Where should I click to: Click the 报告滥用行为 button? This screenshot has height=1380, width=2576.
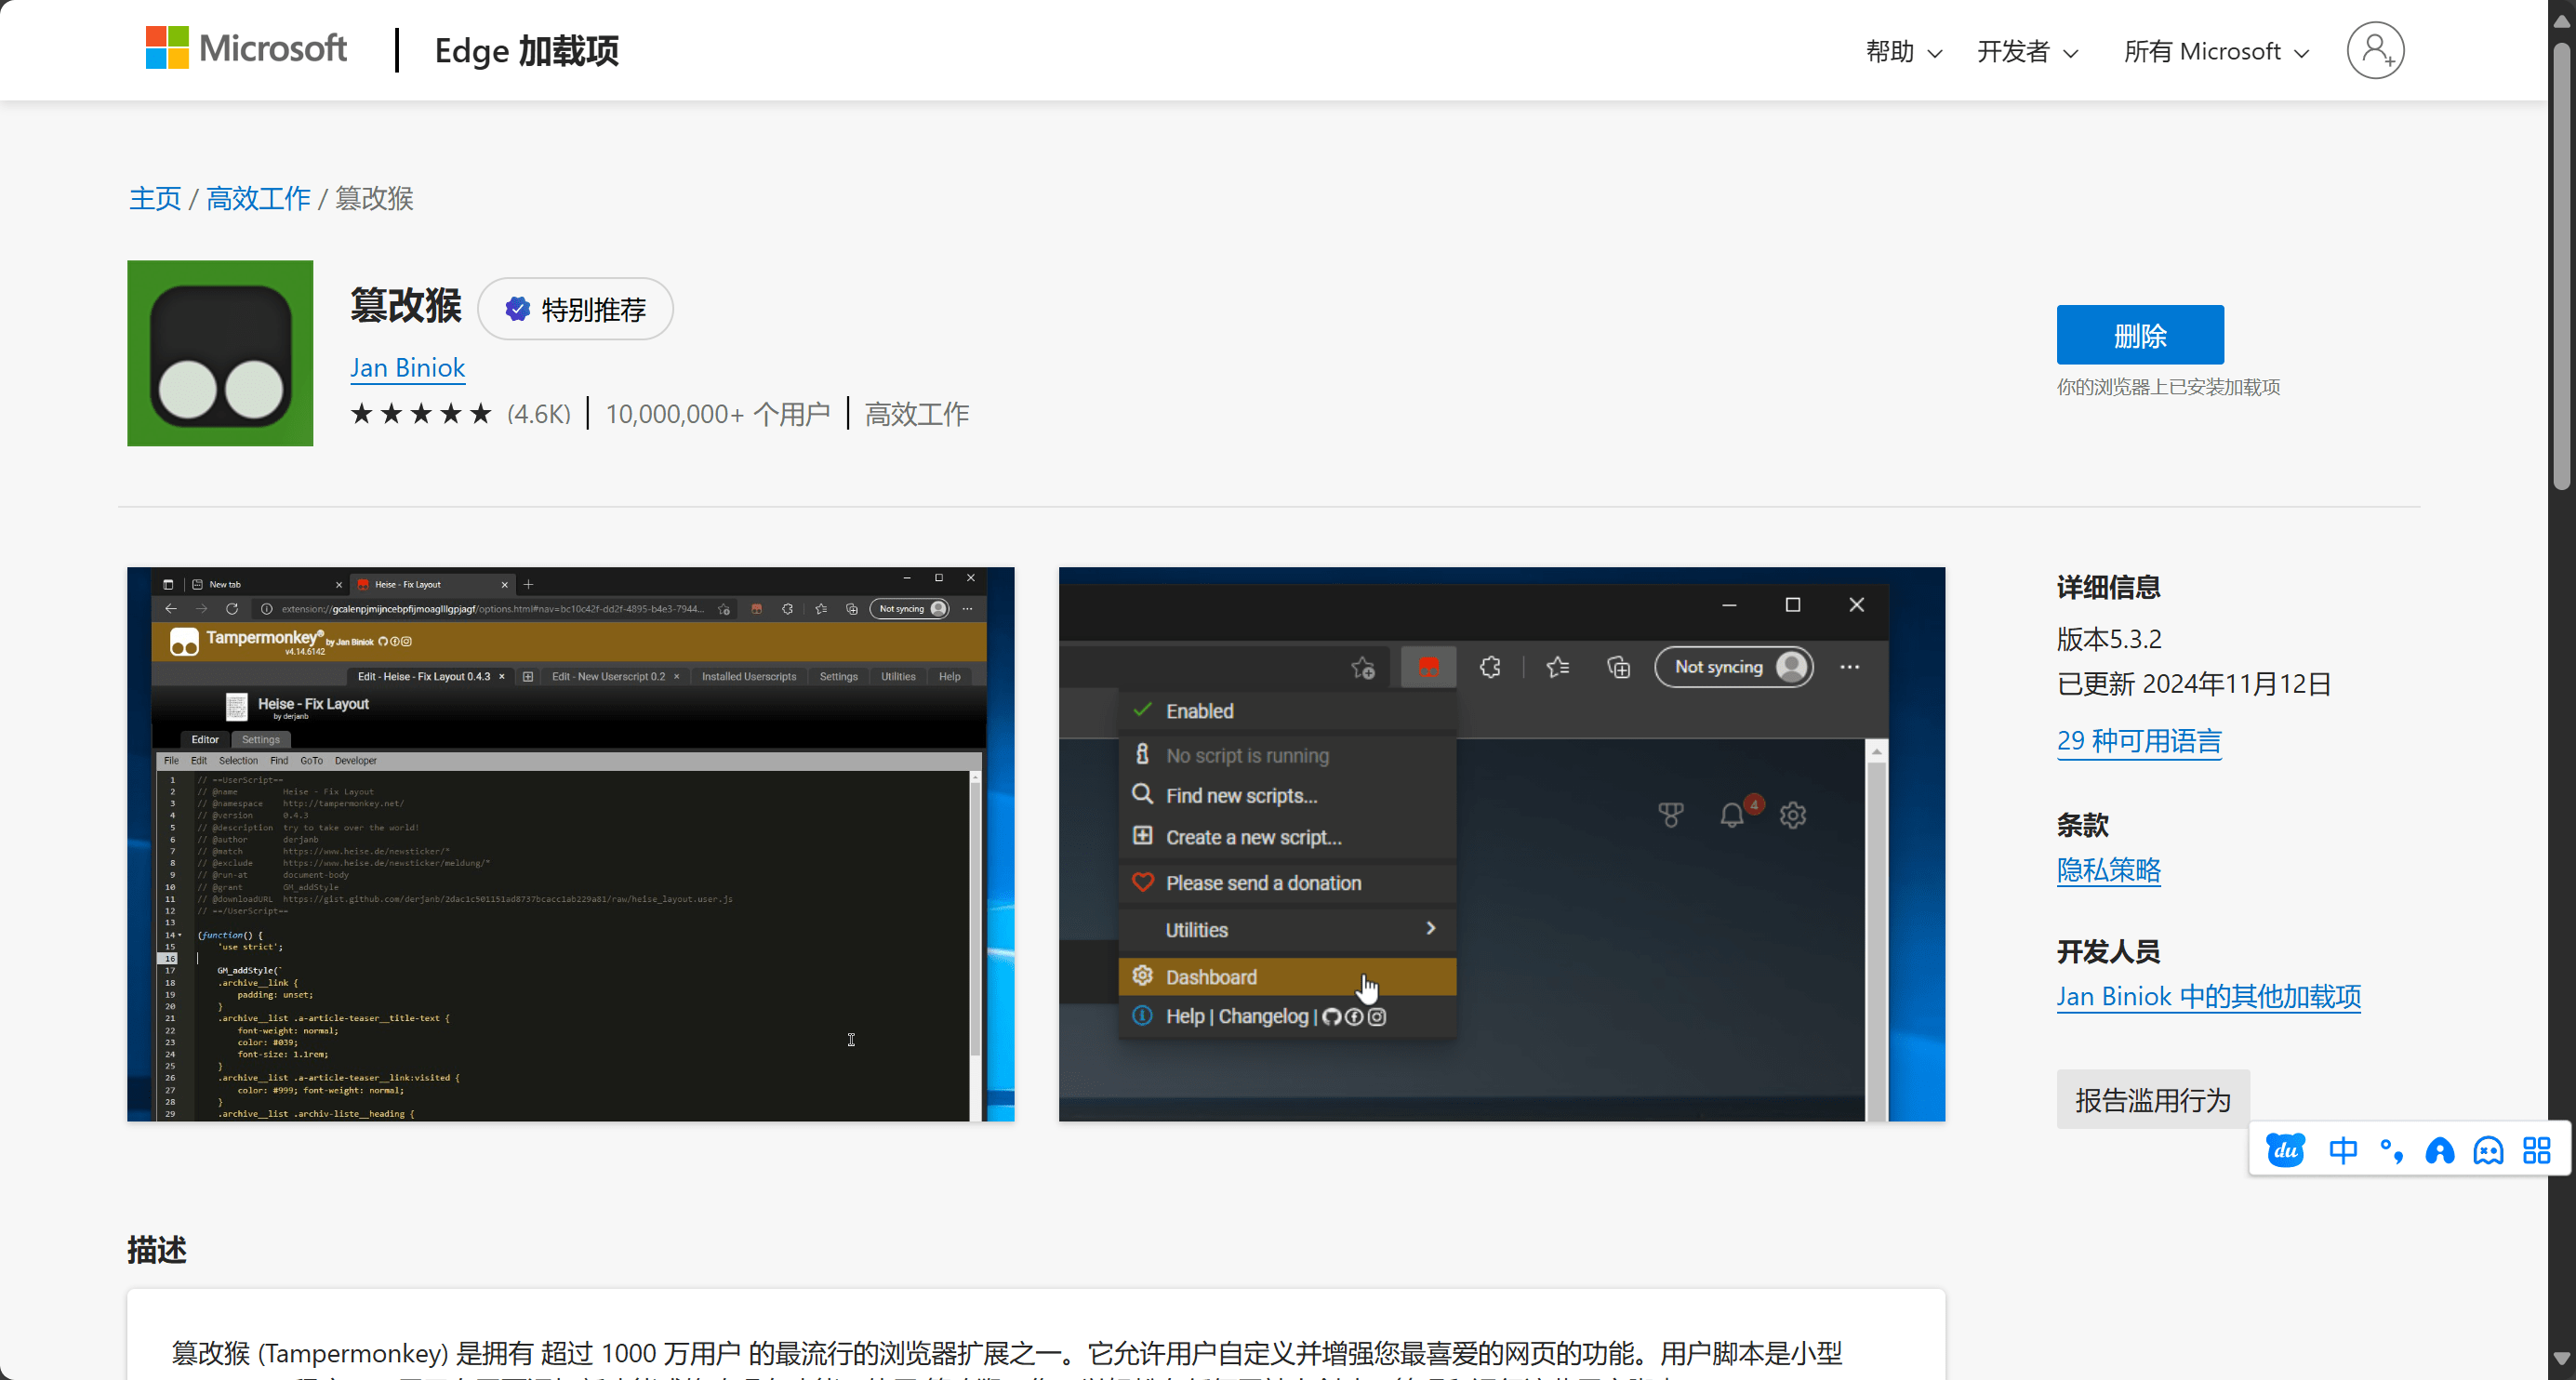click(2153, 1100)
